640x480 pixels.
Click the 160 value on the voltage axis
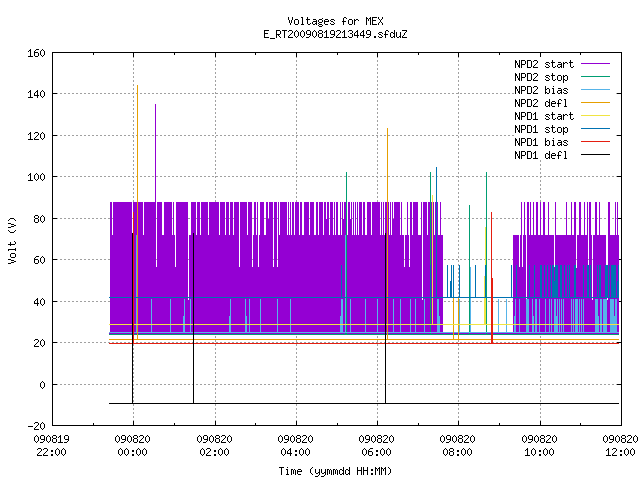(x=36, y=53)
